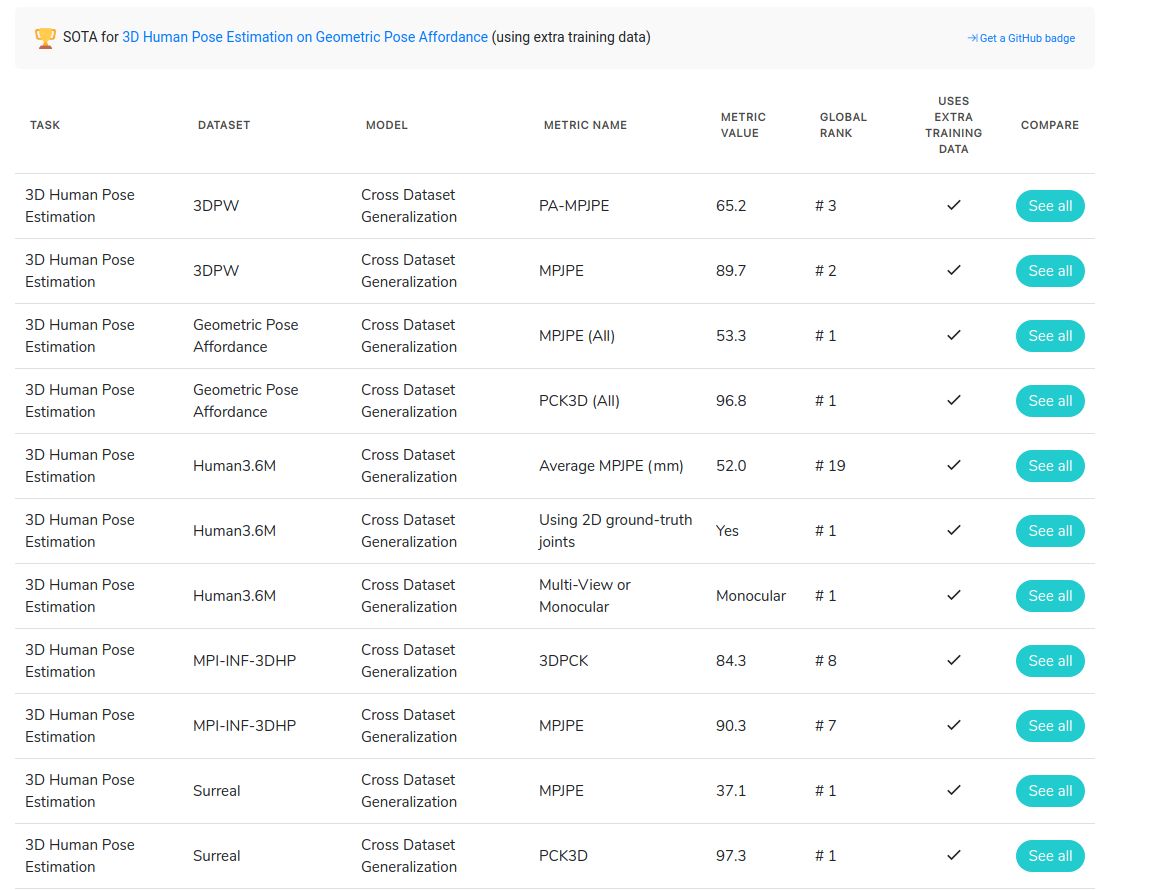This screenshot has height=890, width=1162.
Task: Click the checkmark in the 3DPCK row
Action: 954,660
